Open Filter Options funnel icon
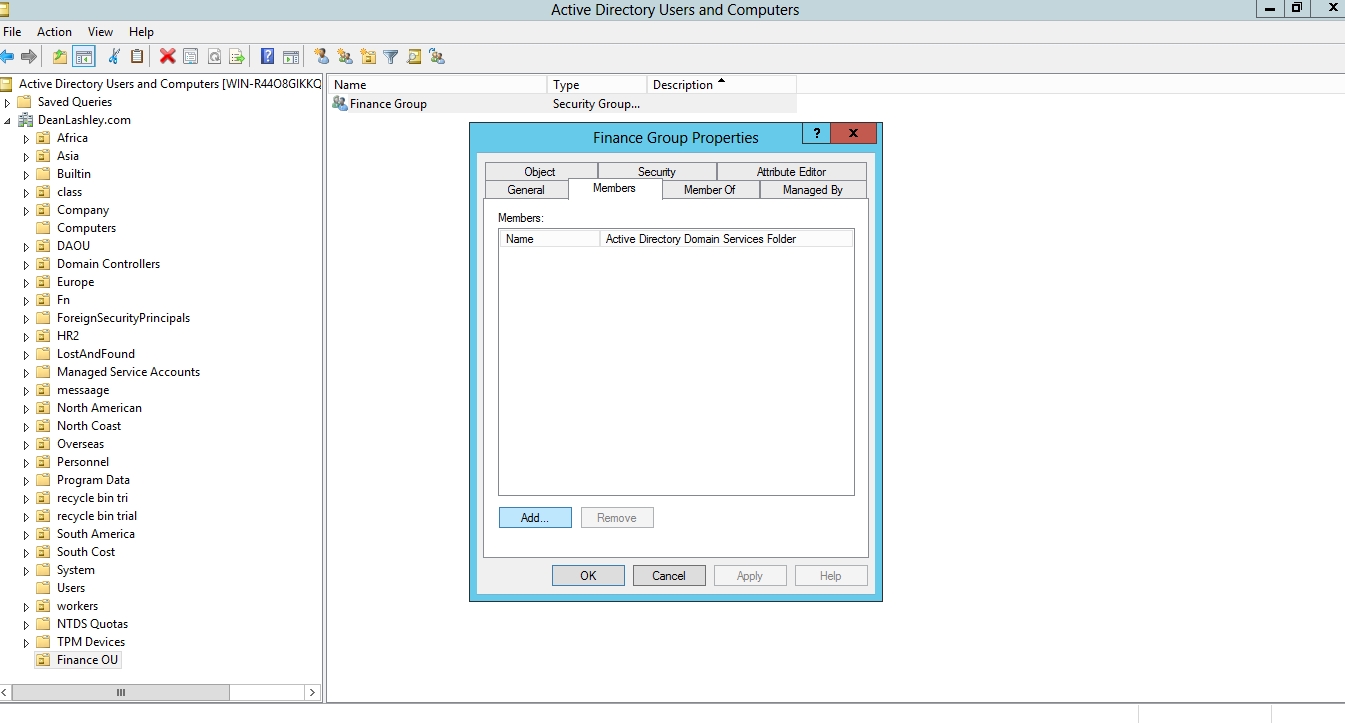The height and width of the screenshot is (723, 1345). click(x=391, y=57)
